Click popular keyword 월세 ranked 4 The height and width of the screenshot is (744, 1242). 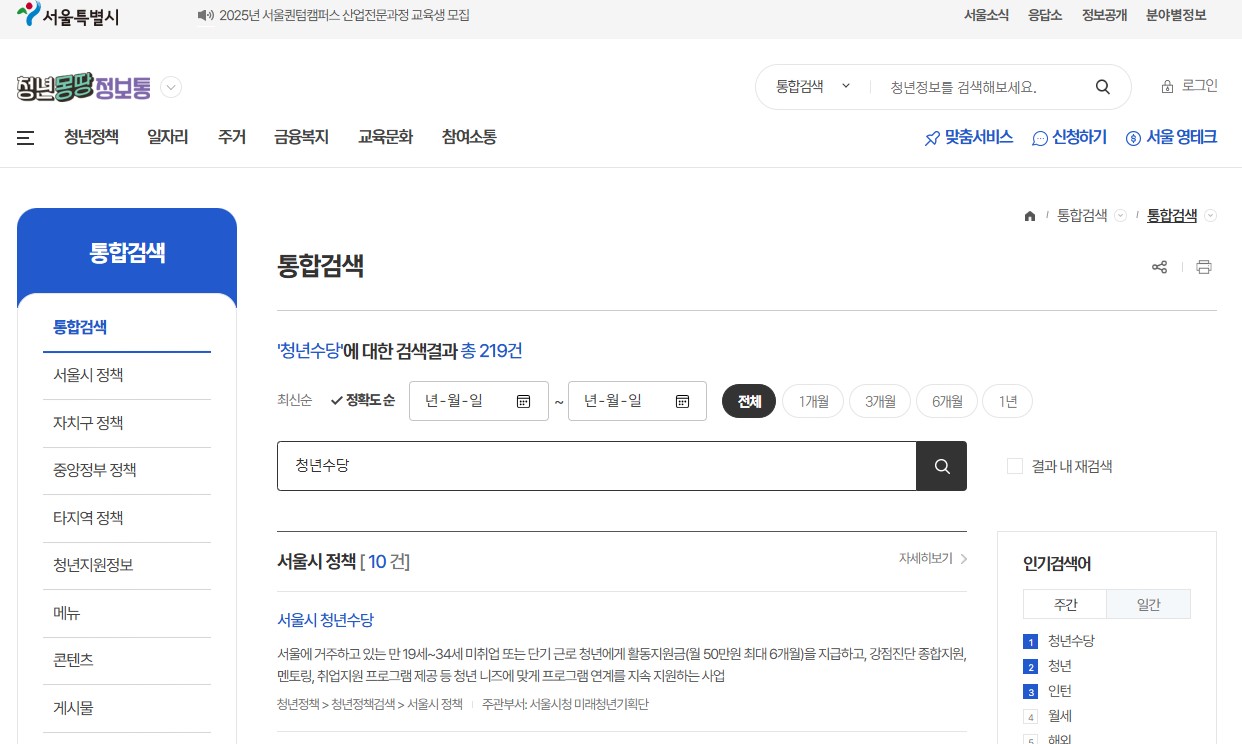point(1060,716)
